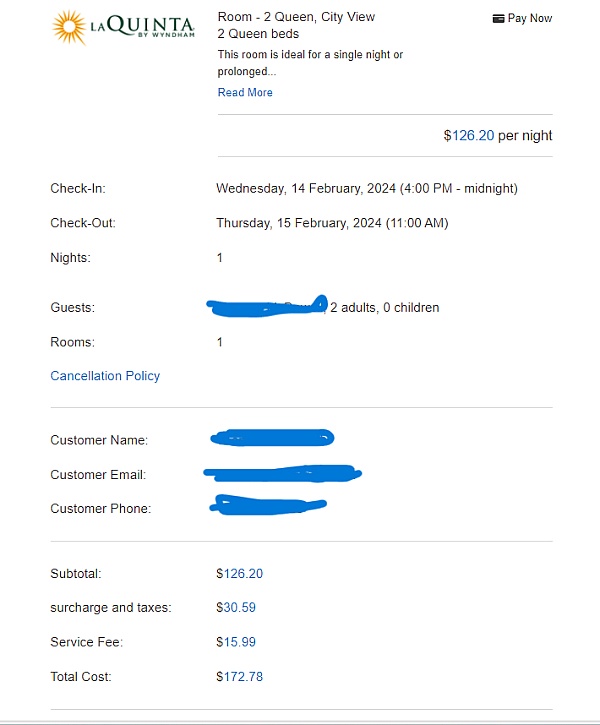
Task: Click the redacted Customer Name value
Action: 272,438
